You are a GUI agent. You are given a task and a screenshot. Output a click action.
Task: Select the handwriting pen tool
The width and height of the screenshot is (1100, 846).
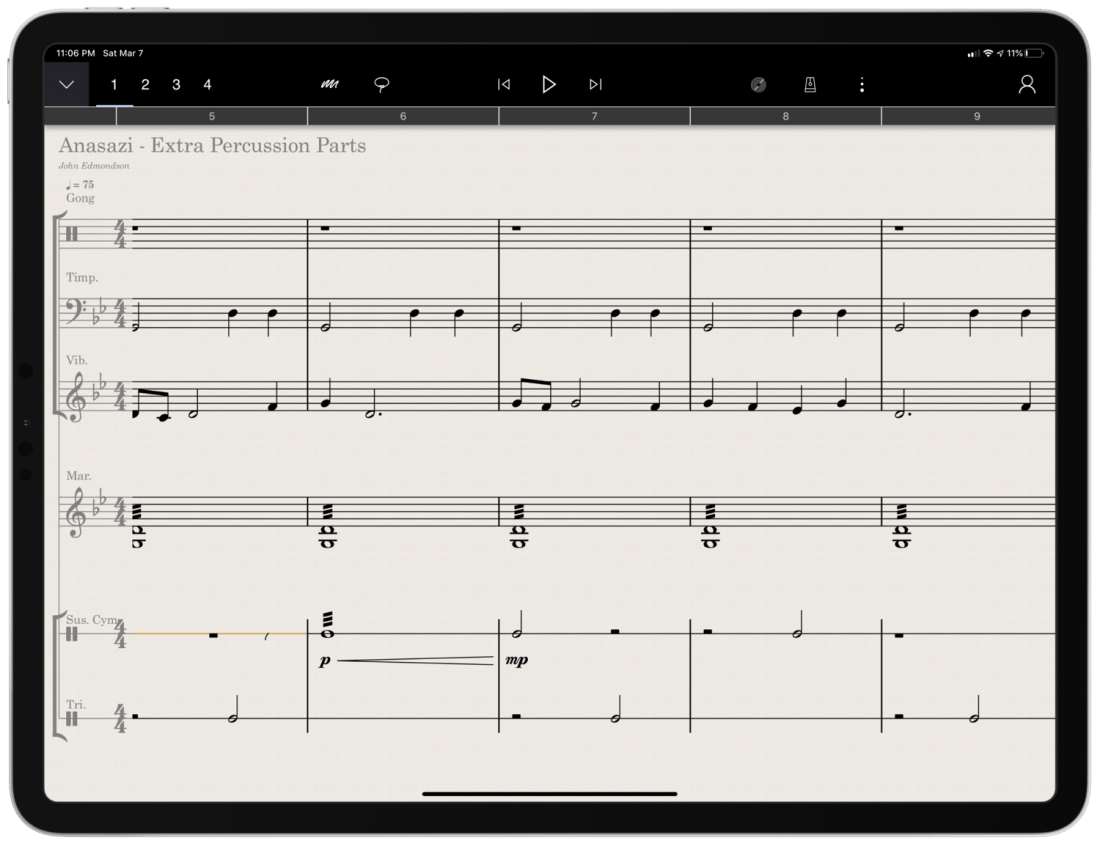click(329, 85)
